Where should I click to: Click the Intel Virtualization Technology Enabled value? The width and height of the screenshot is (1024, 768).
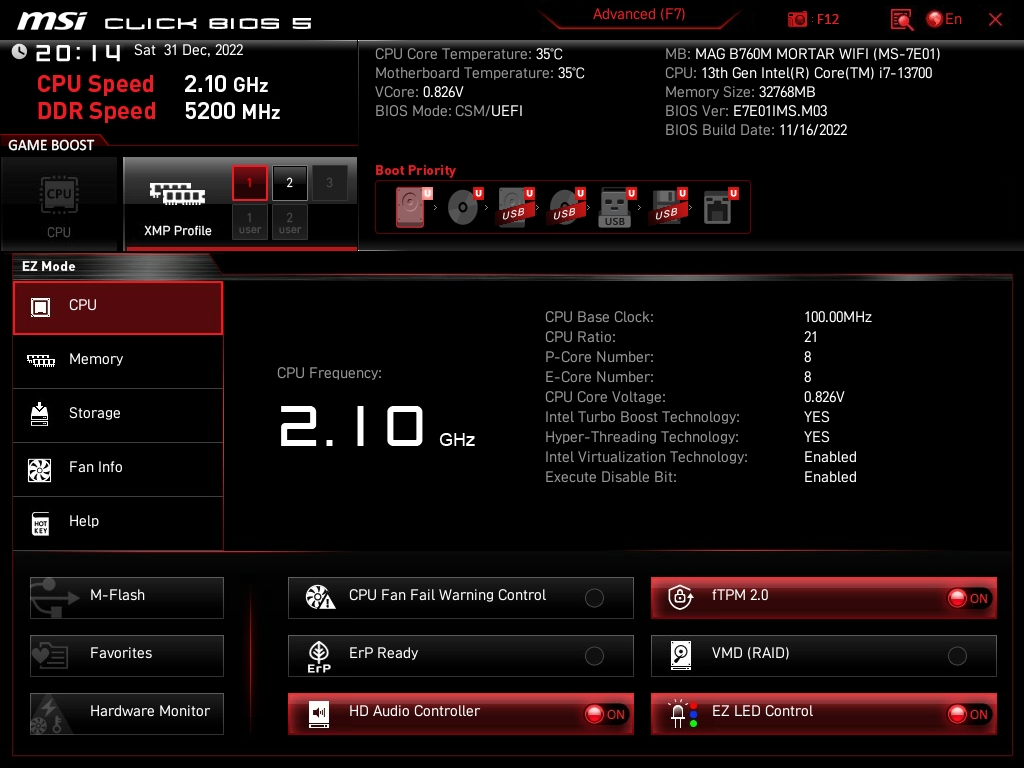(x=830, y=457)
